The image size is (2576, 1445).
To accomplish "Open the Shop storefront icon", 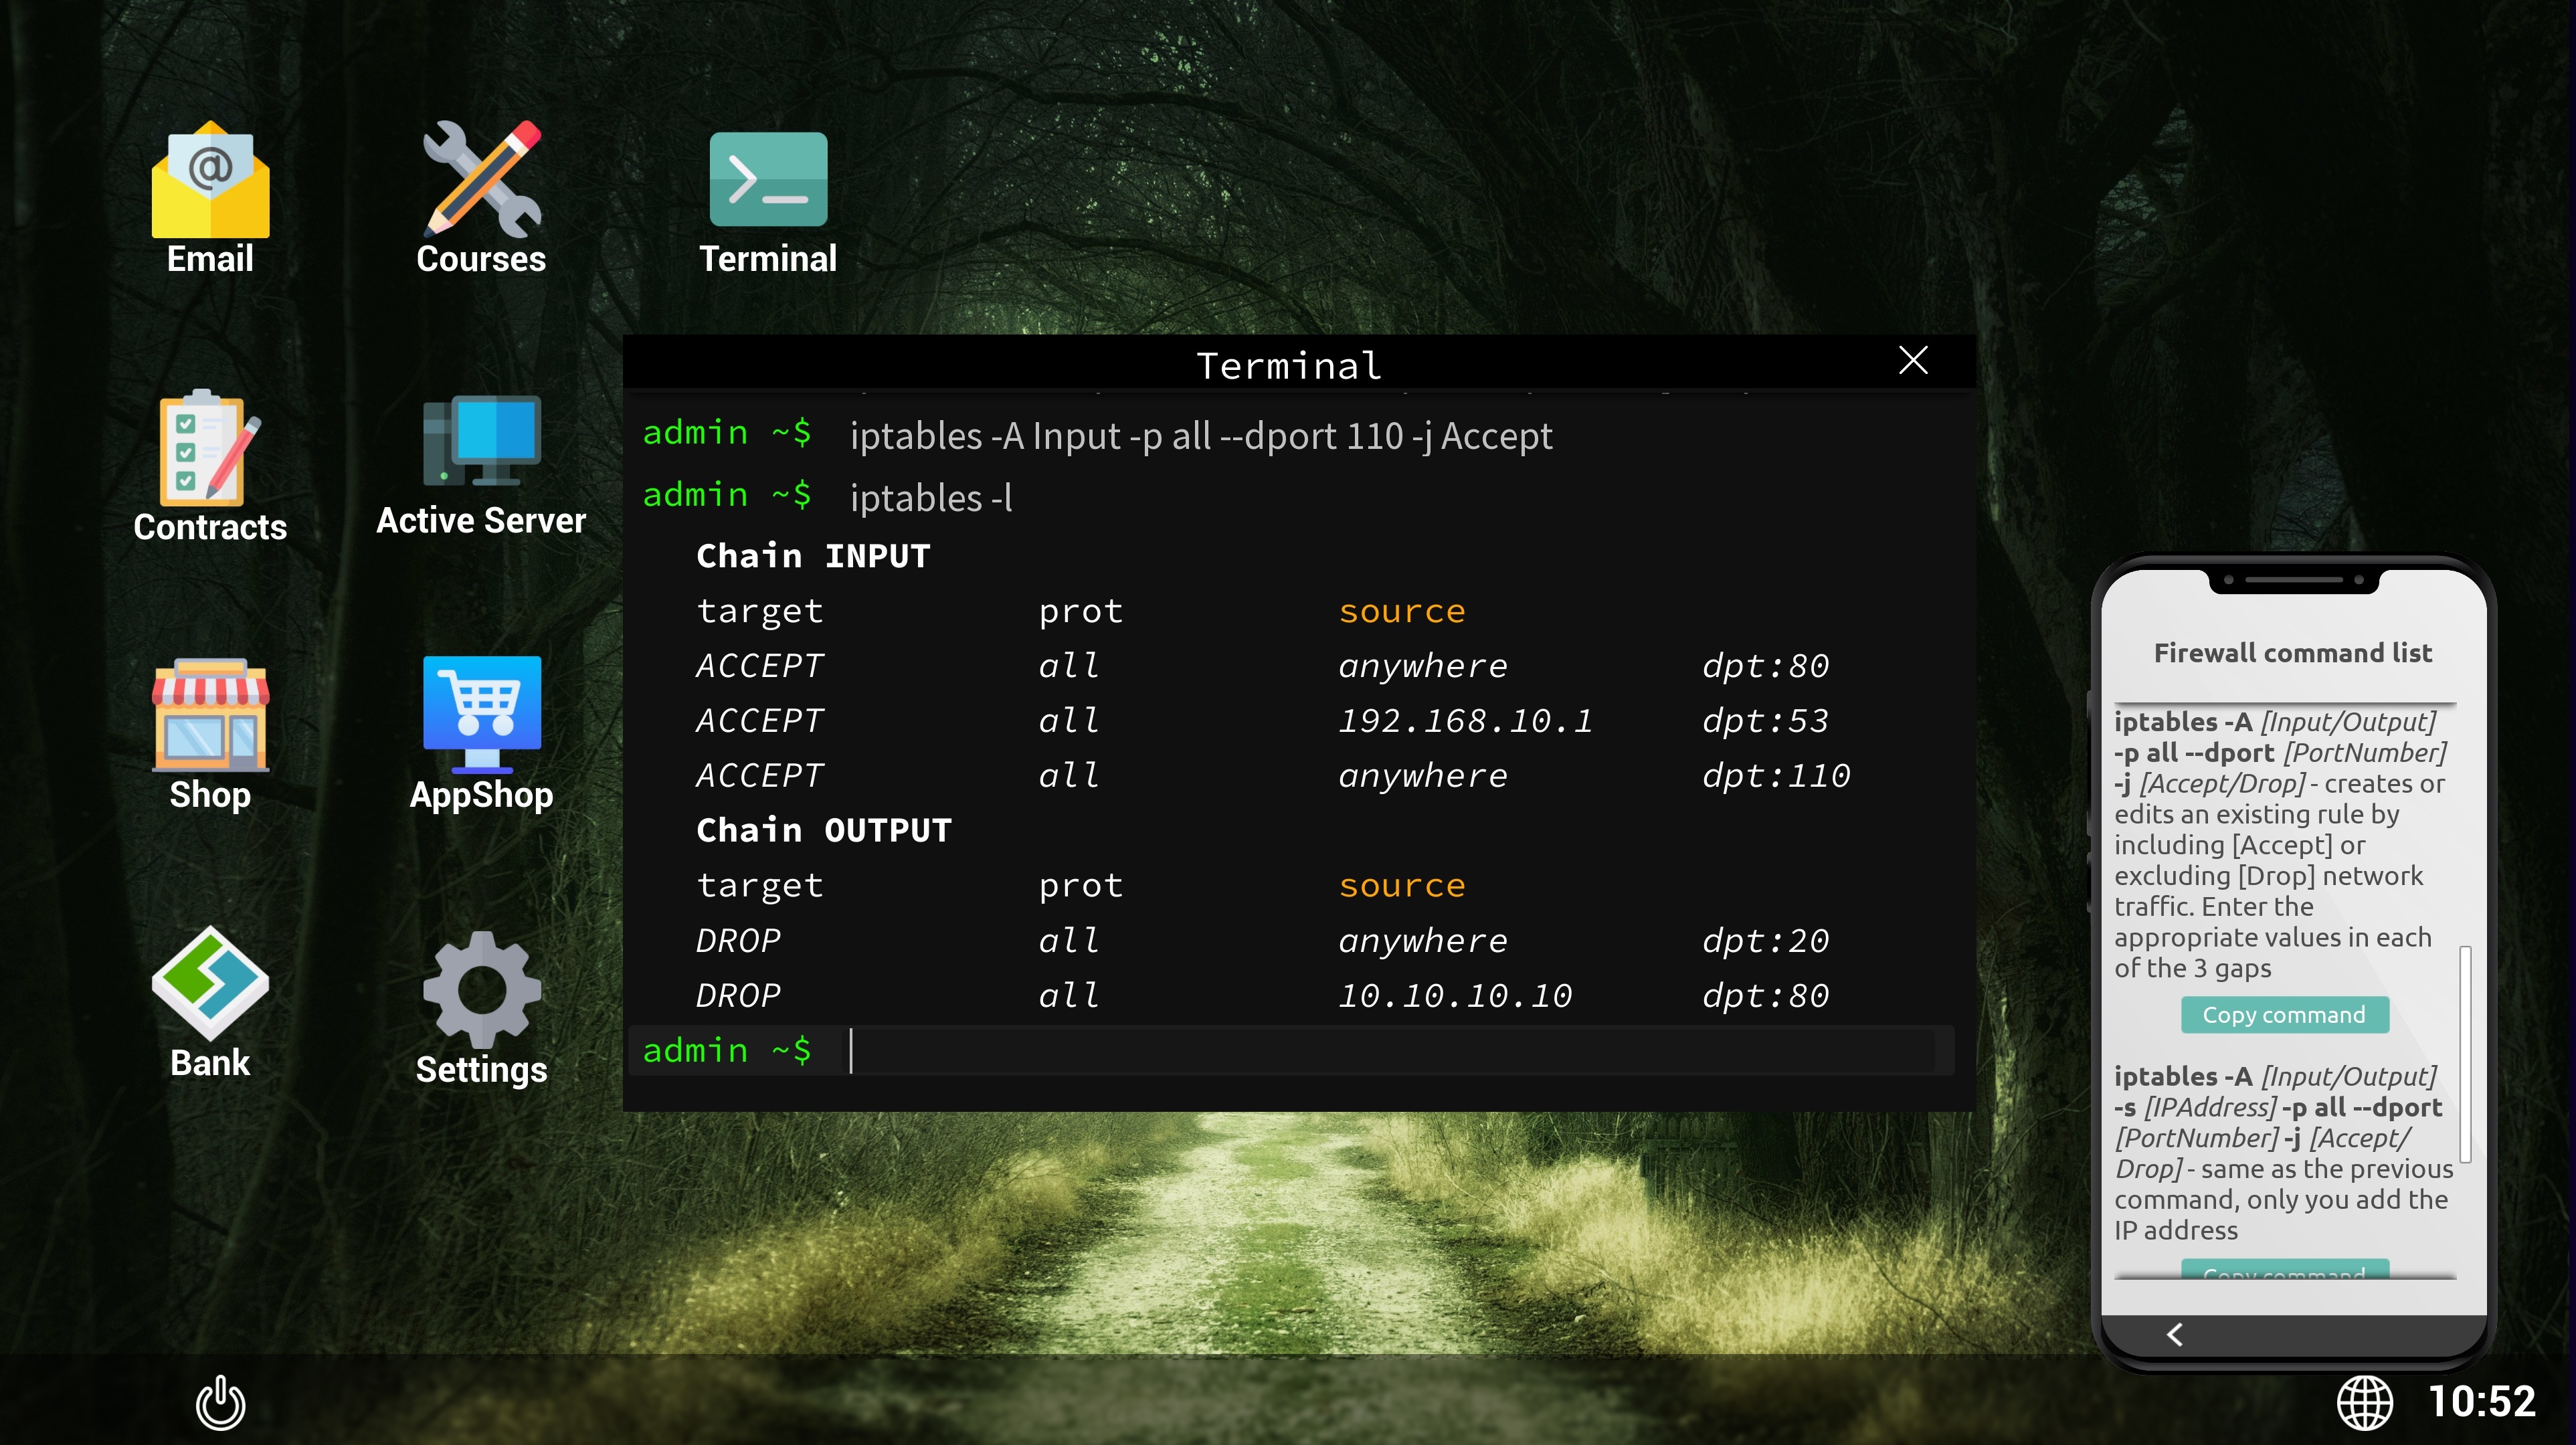I will [x=210, y=716].
